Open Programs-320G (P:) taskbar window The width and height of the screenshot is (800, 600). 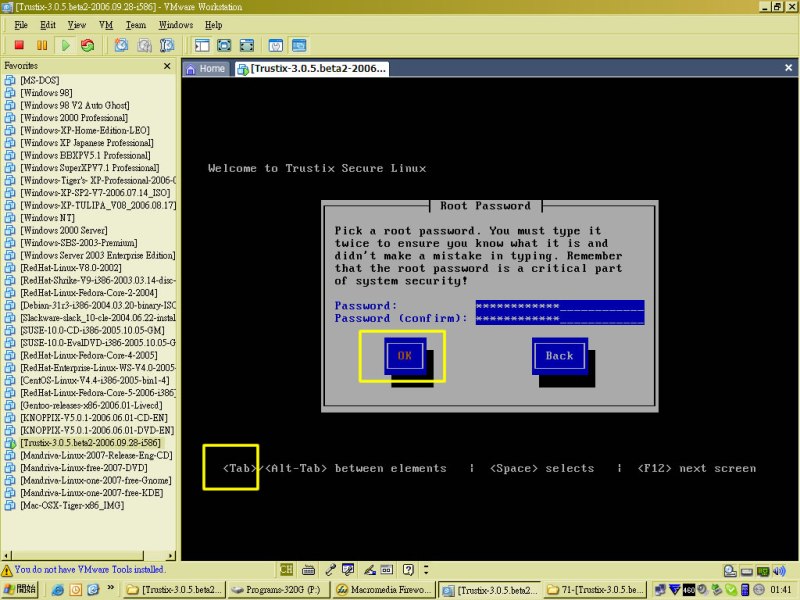[279, 590]
